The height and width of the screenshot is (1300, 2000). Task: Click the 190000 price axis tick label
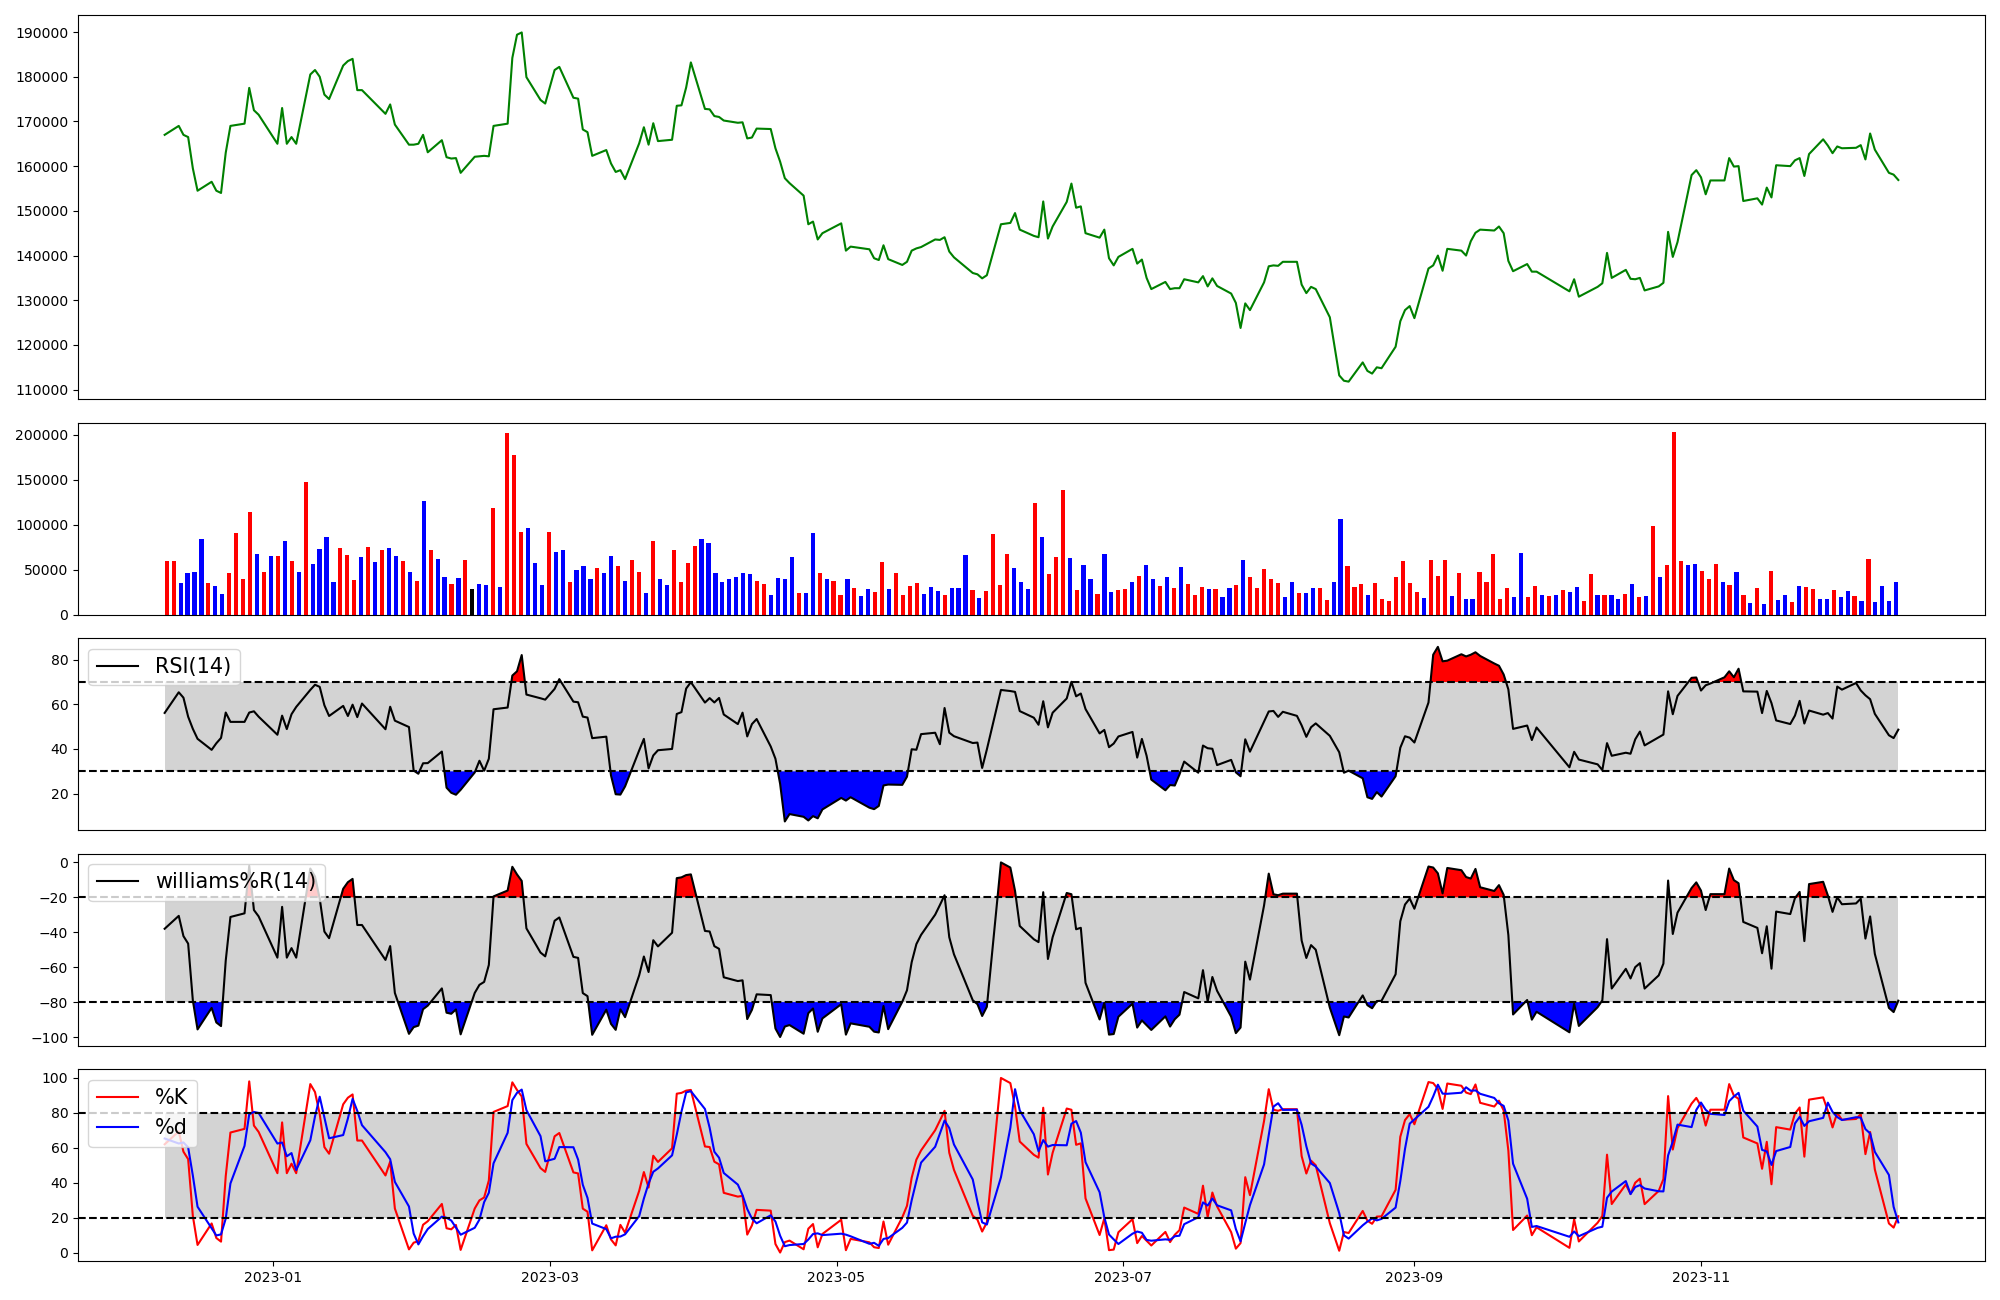[x=43, y=33]
